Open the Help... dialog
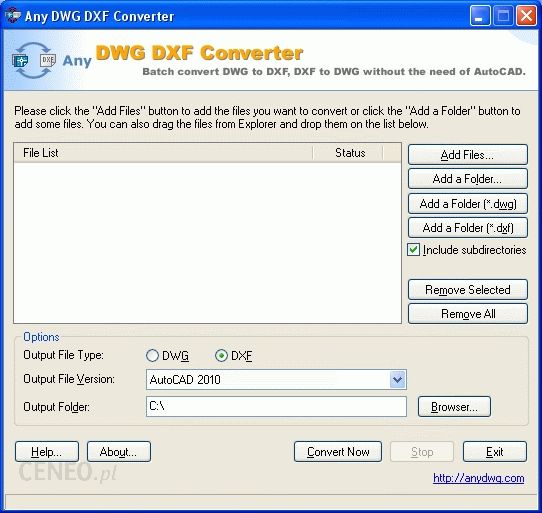542x513 pixels. click(47, 451)
